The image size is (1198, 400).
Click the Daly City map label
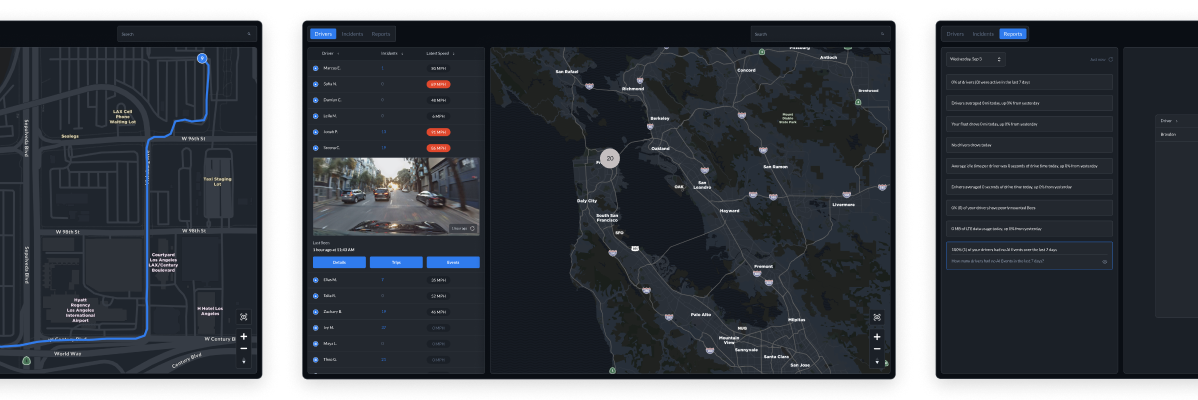pos(587,201)
